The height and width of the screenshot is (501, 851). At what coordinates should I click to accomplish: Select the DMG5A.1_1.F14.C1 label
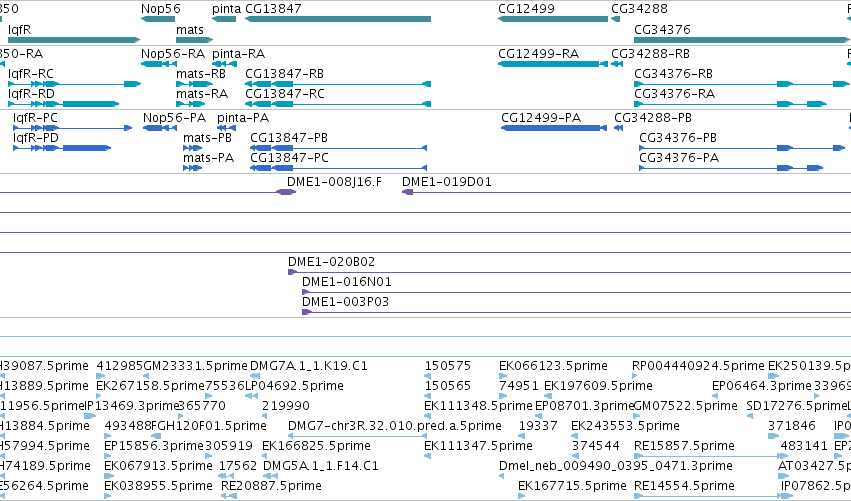[321, 466]
